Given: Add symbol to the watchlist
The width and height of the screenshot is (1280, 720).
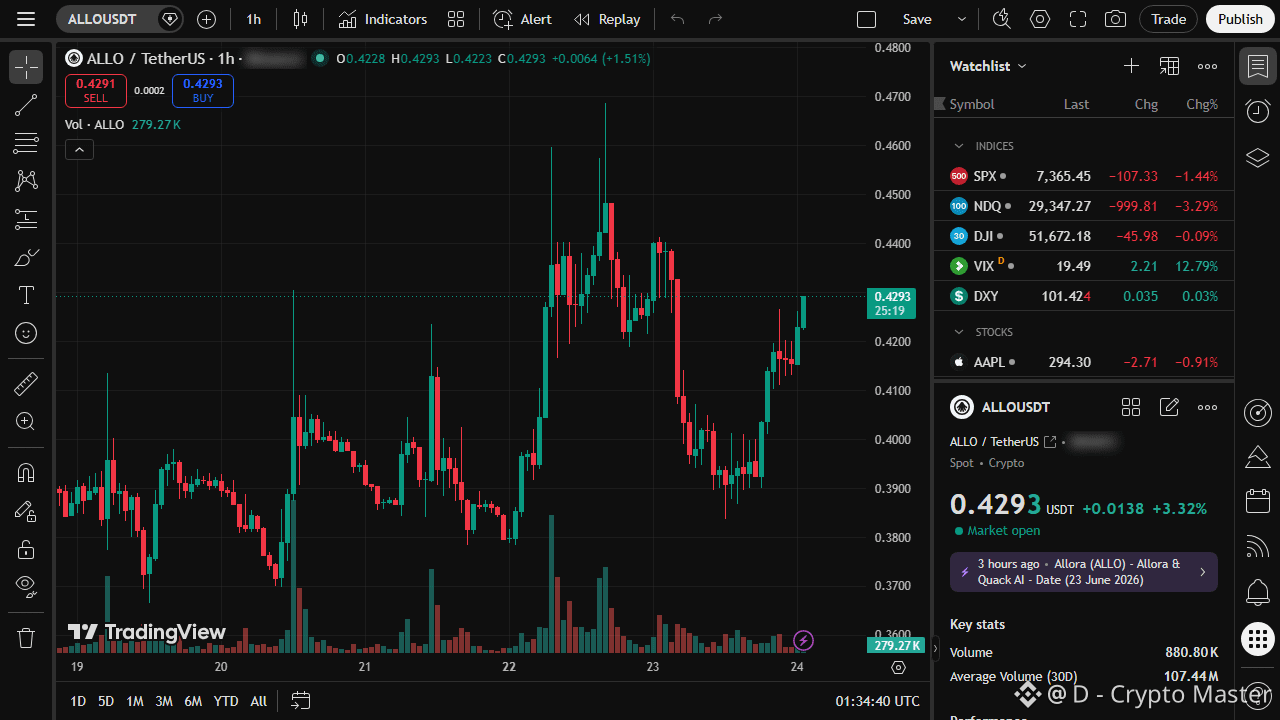Looking at the screenshot, I should tap(1131, 66).
